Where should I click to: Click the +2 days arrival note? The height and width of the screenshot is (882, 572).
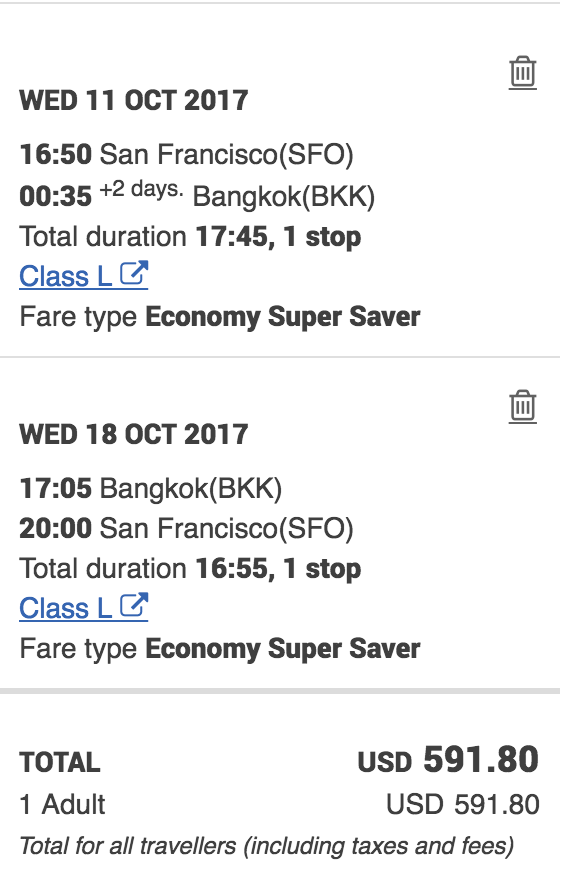[142, 189]
